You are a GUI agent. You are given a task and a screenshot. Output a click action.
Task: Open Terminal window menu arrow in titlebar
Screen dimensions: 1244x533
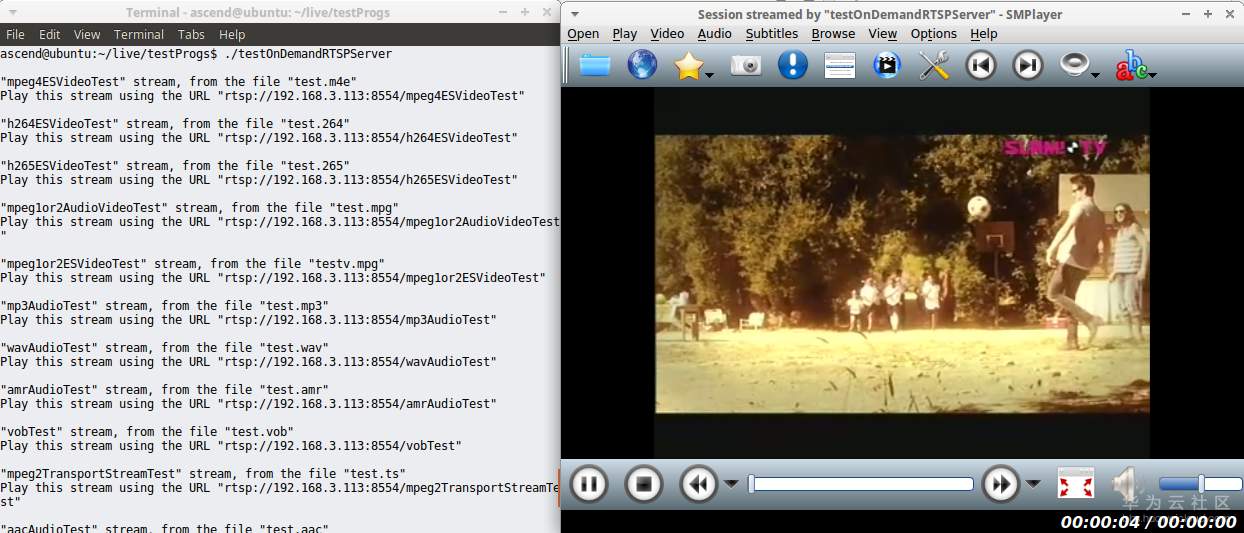[x=13, y=13]
